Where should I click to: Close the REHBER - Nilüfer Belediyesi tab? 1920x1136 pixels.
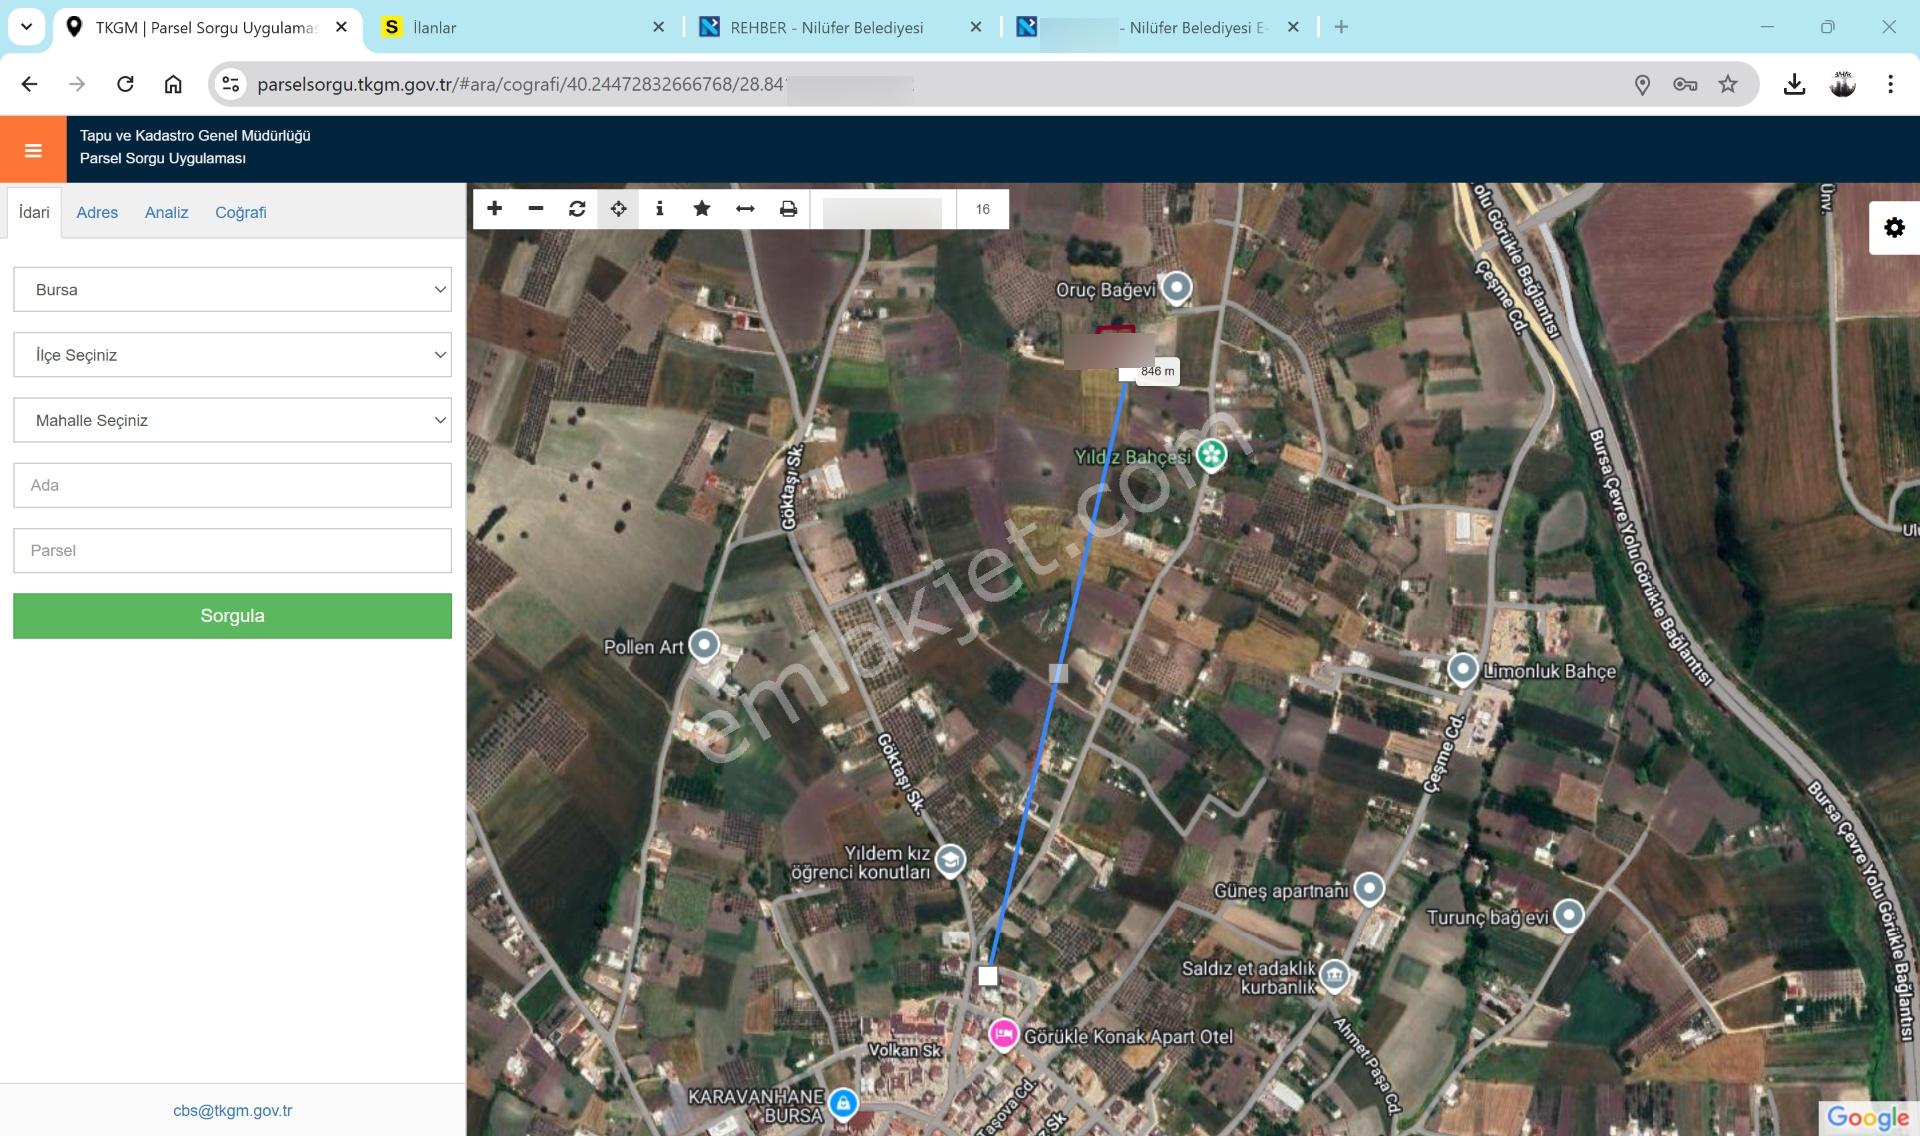[x=976, y=27]
